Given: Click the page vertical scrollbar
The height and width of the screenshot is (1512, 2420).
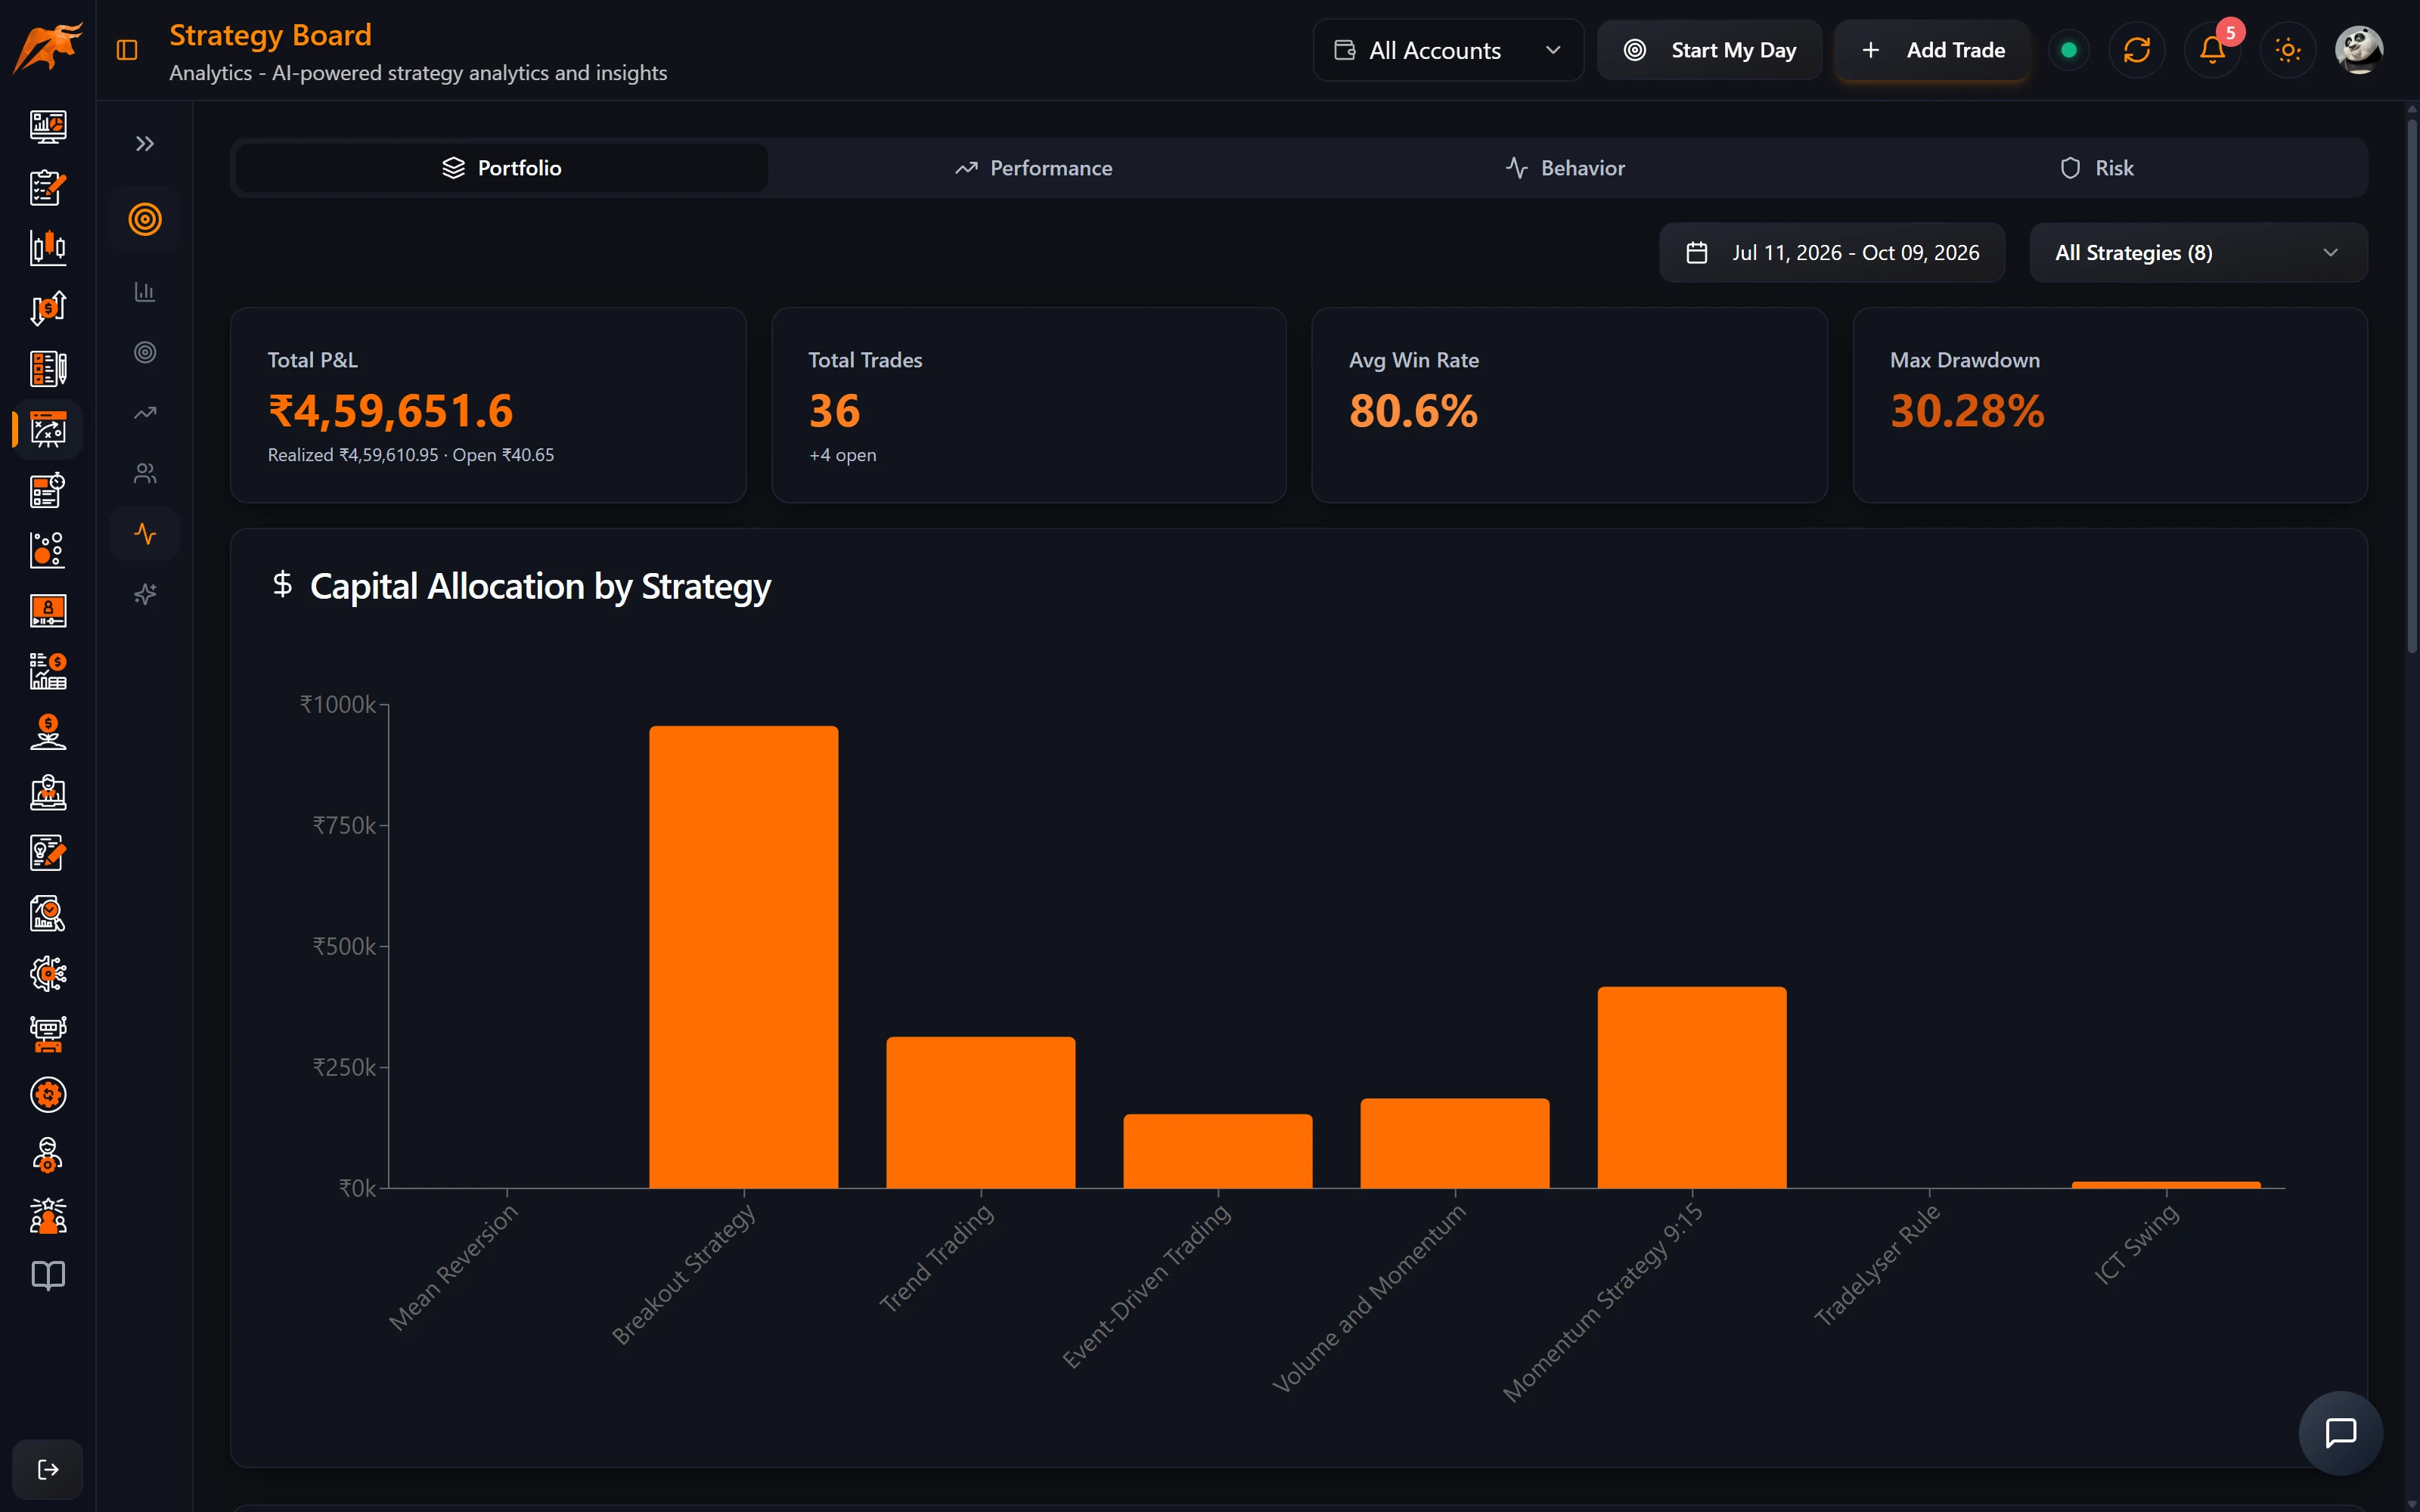Looking at the screenshot, I should point(2412,387).
